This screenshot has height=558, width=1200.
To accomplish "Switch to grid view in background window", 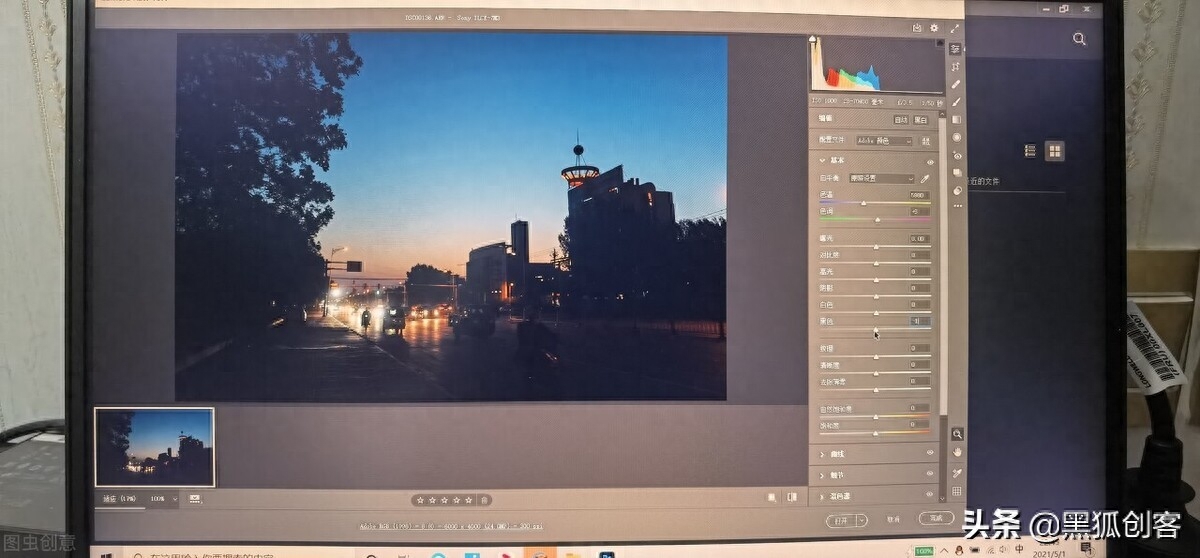I will 1054,151.
